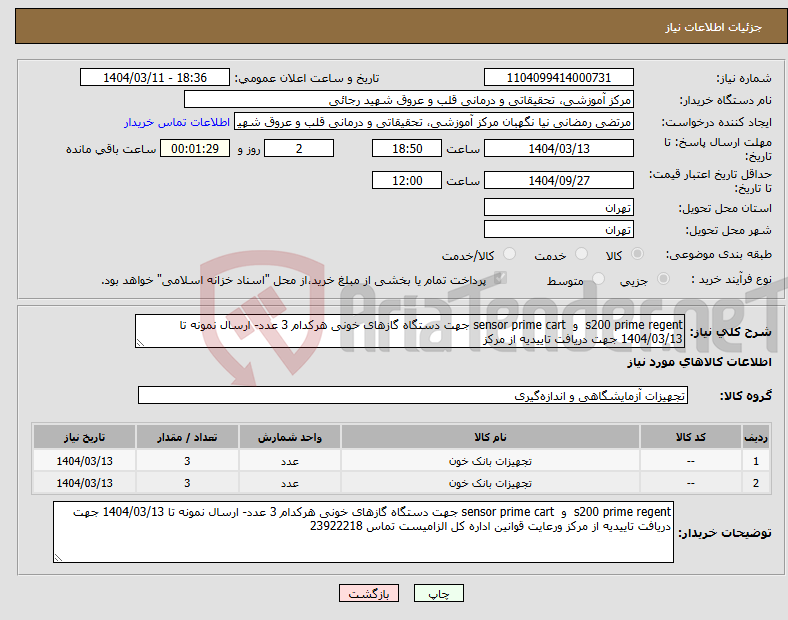Click the شماره نیاز field 1104099414000731
788x620 pixels.
(x=558, y=77)
